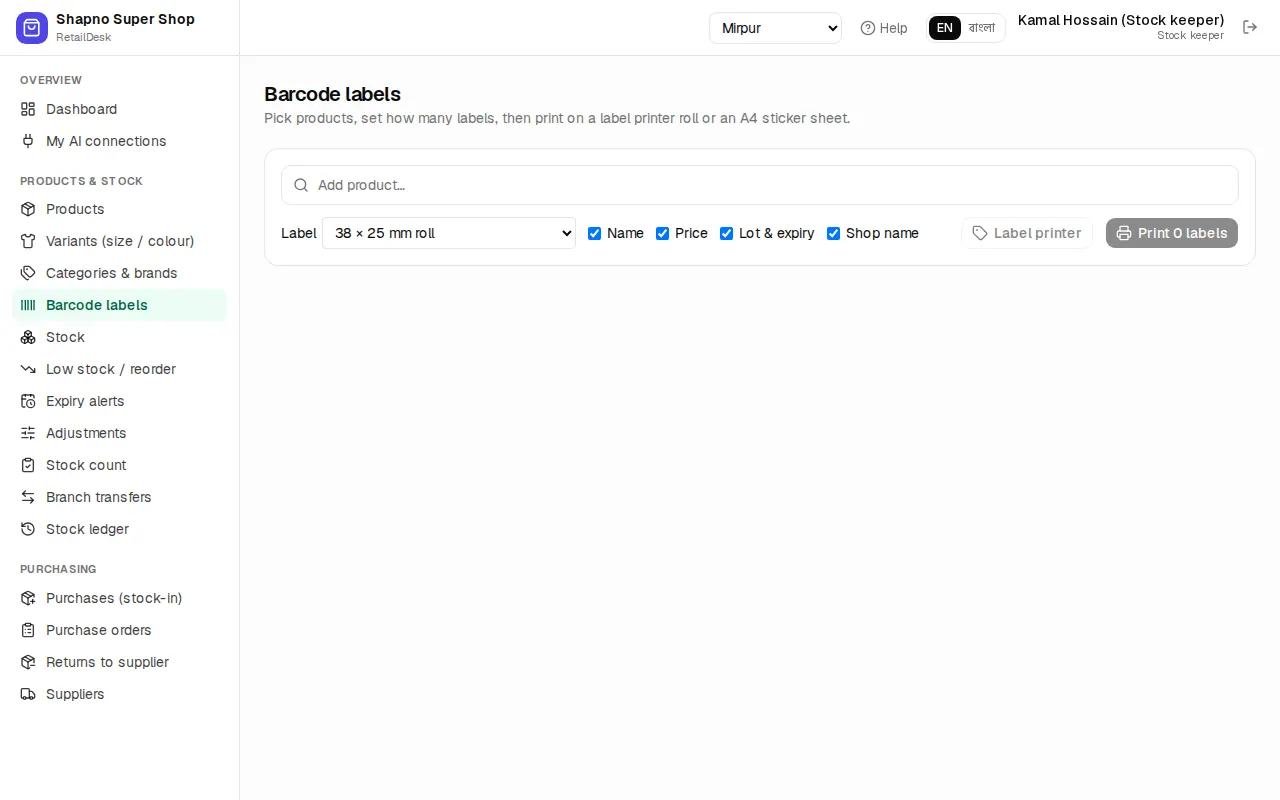Click the Expiry alerts calendar icon
Image resolution: width=1280 pixels, height=800 pixels.
tap(28, 401)
